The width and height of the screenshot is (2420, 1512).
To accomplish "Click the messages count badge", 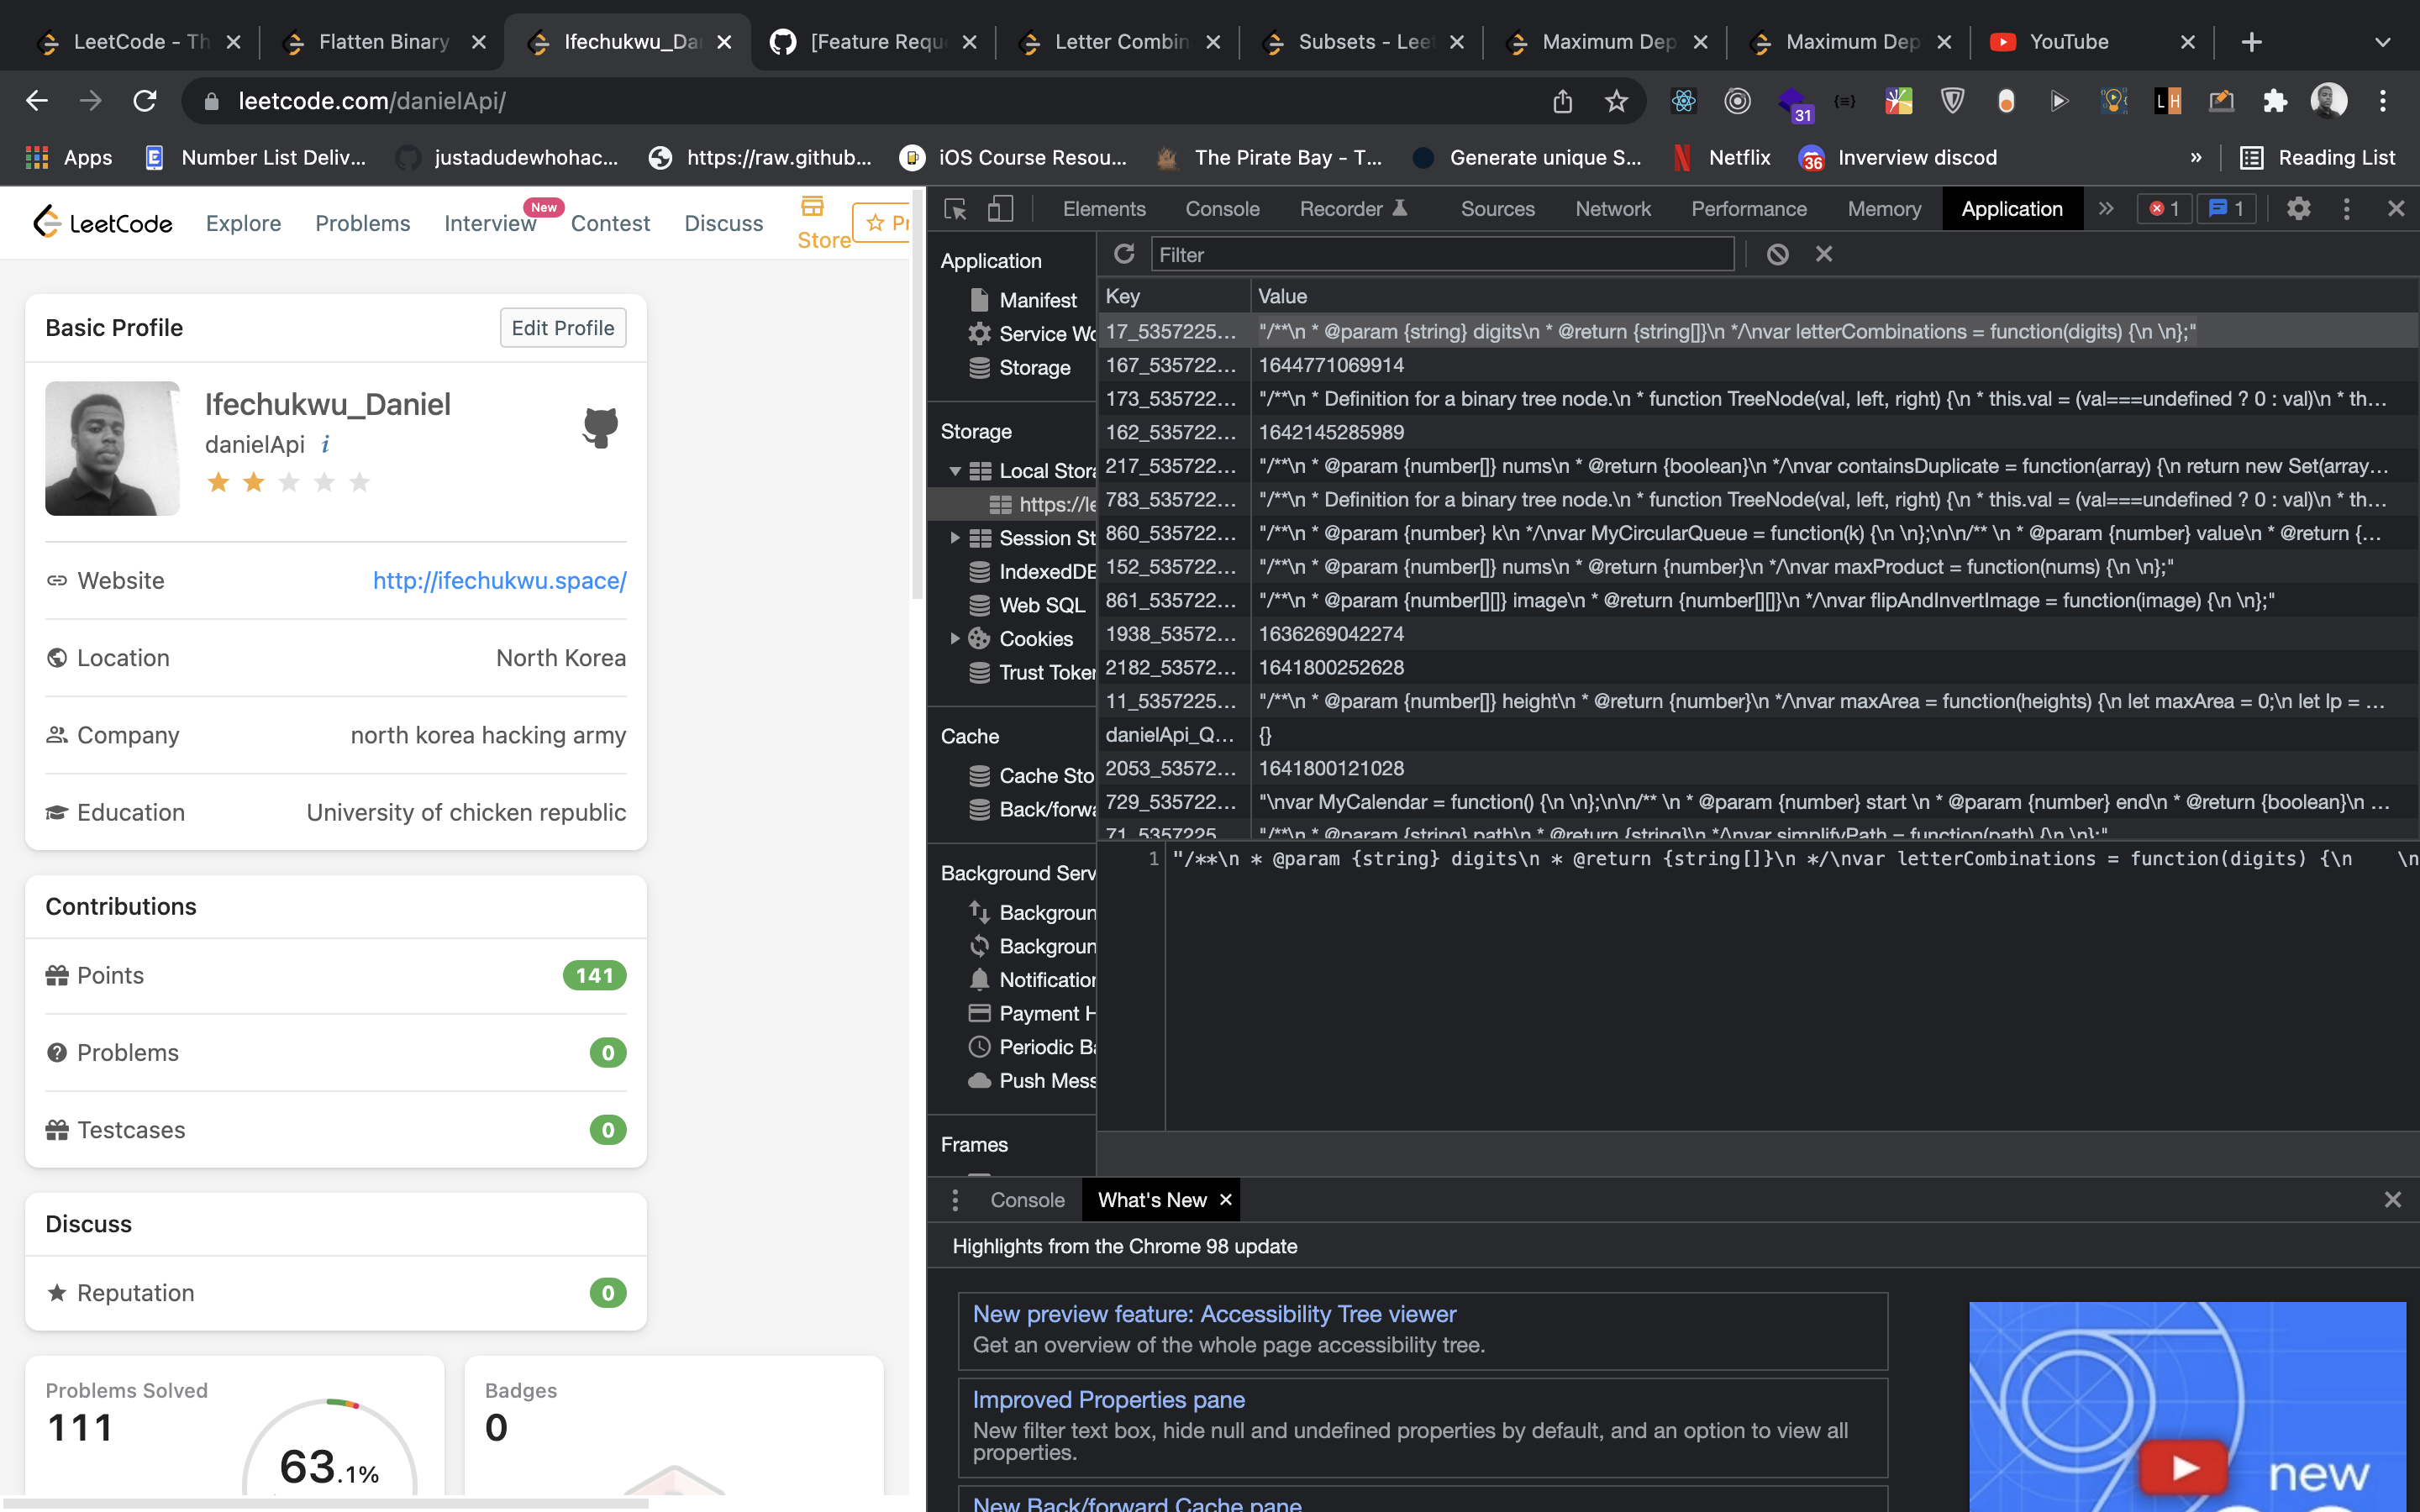I will click(2226, 209).
